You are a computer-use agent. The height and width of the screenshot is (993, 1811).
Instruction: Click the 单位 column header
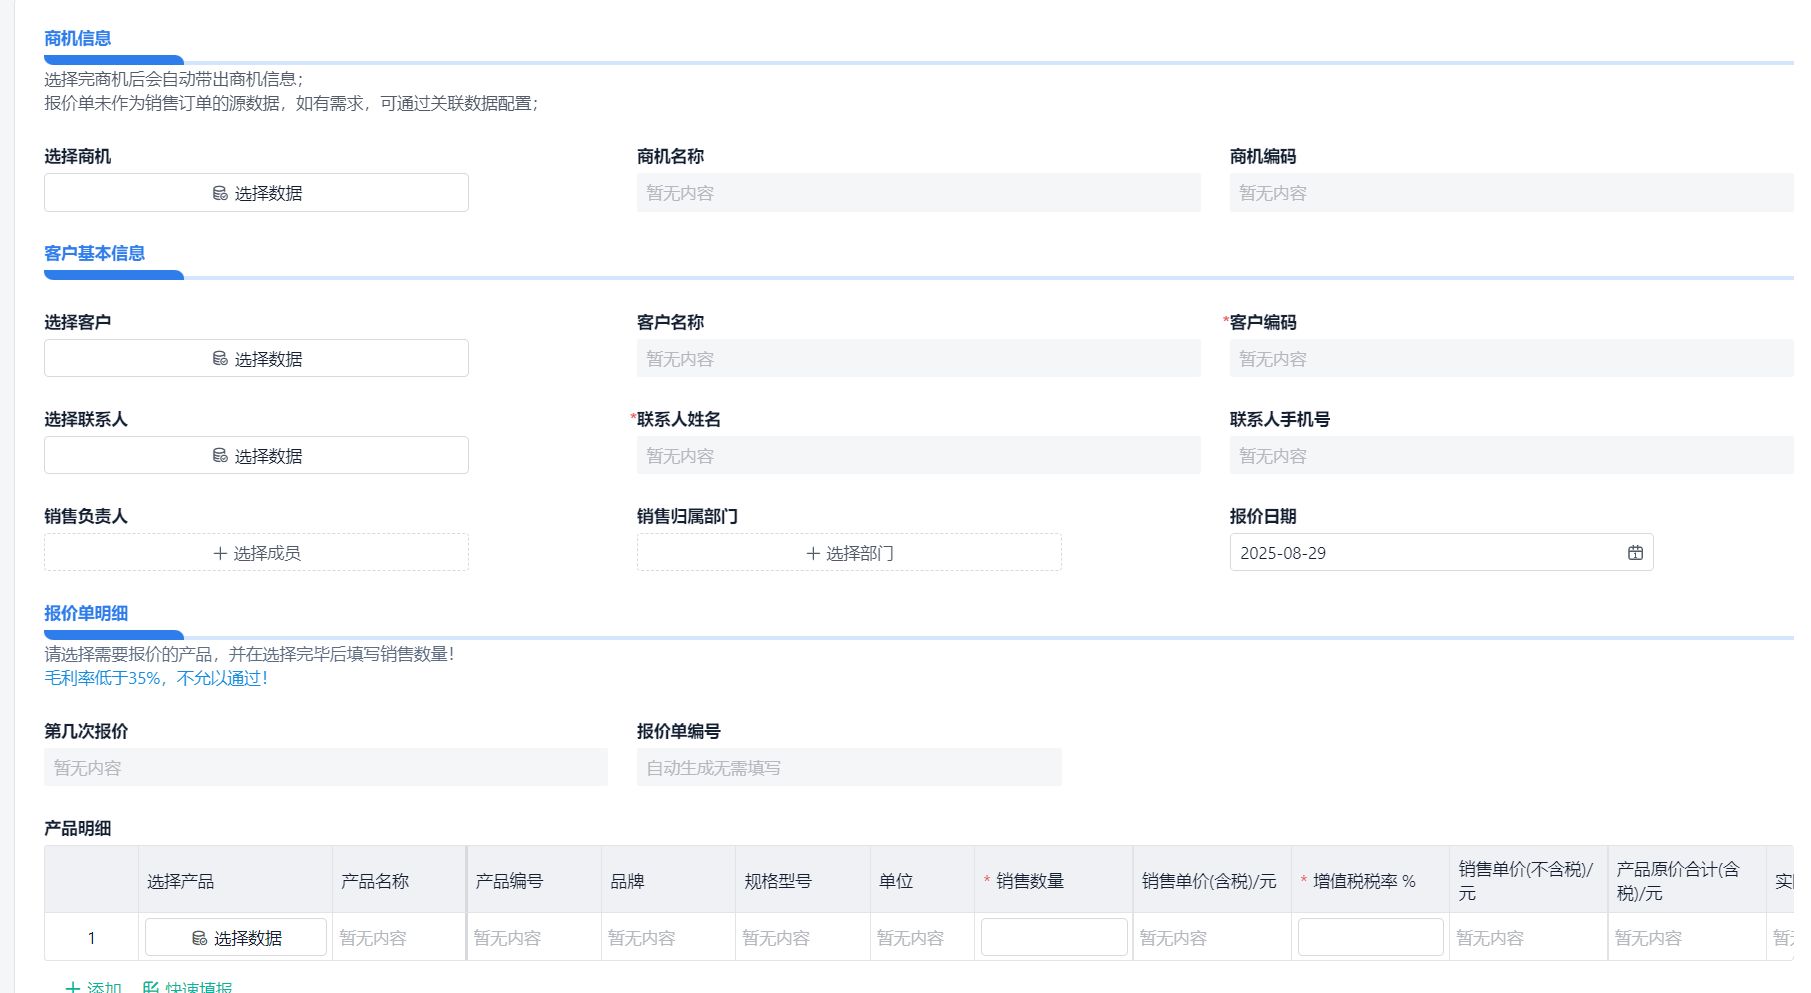coord(922,881)
